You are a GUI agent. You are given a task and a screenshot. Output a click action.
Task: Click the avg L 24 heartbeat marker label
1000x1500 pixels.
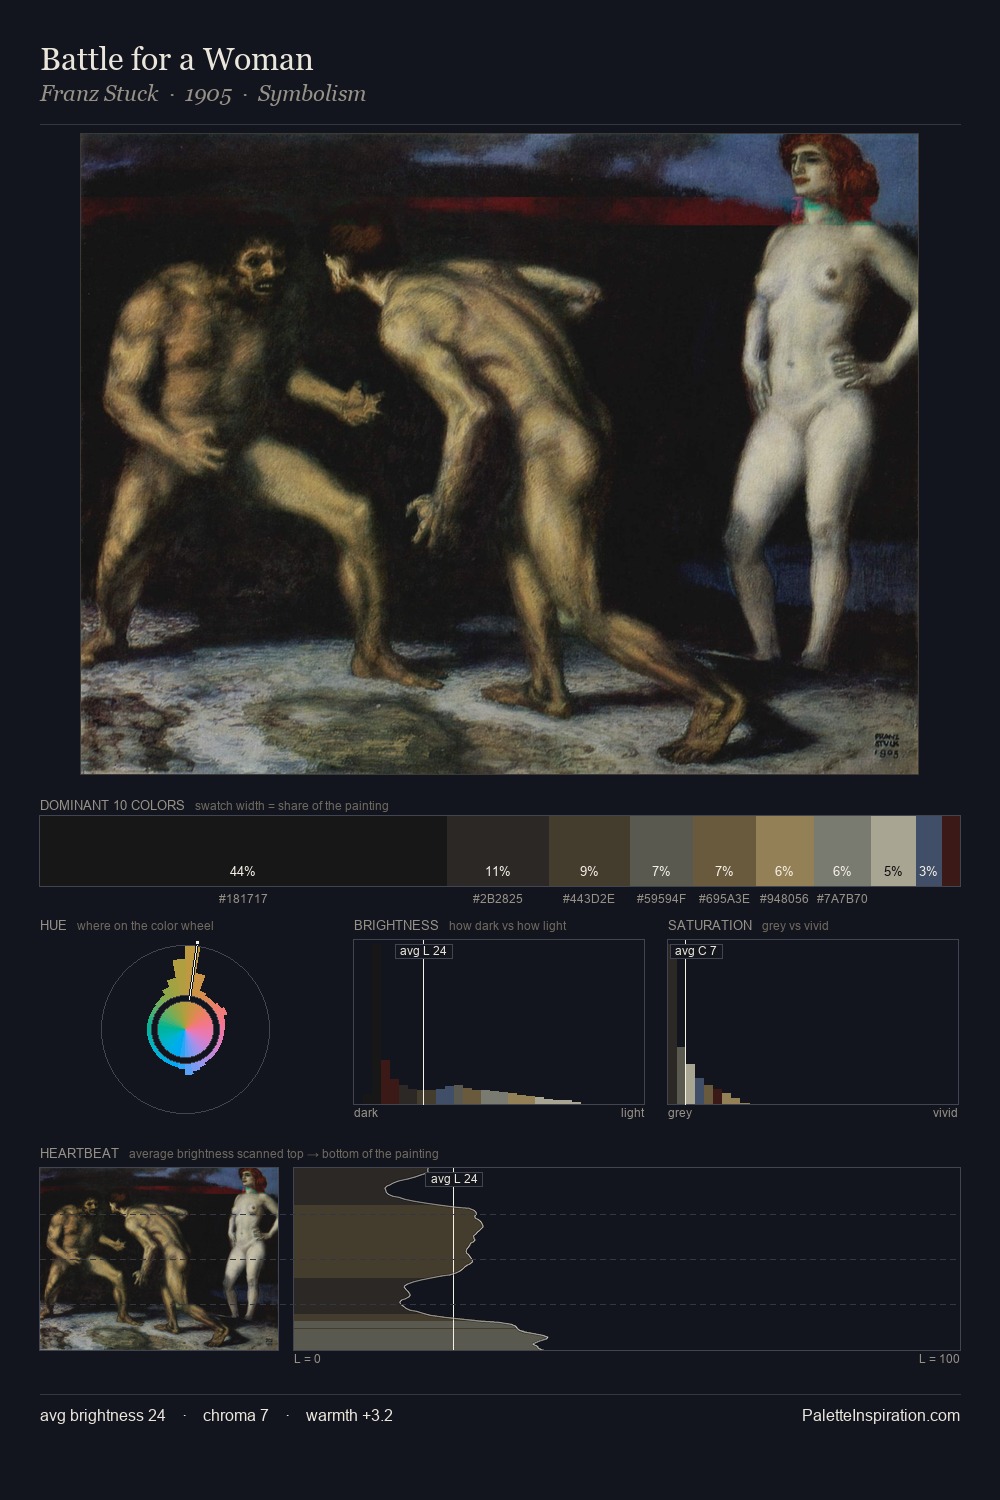pyautogui.click(x=454, y=1179)
